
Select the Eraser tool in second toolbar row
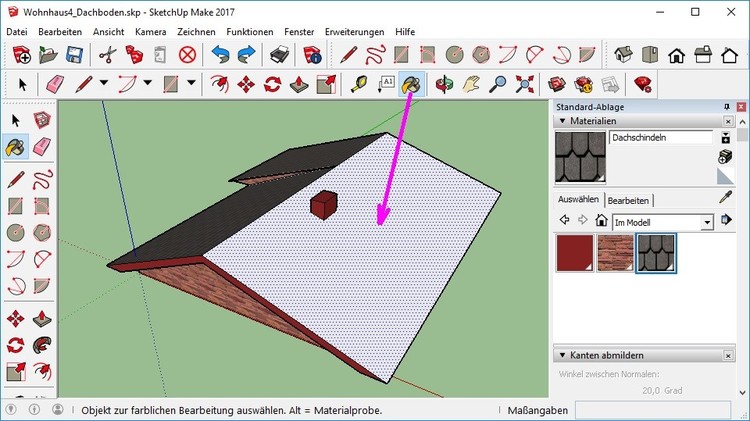pyautogui.click(x=55, y=85)
